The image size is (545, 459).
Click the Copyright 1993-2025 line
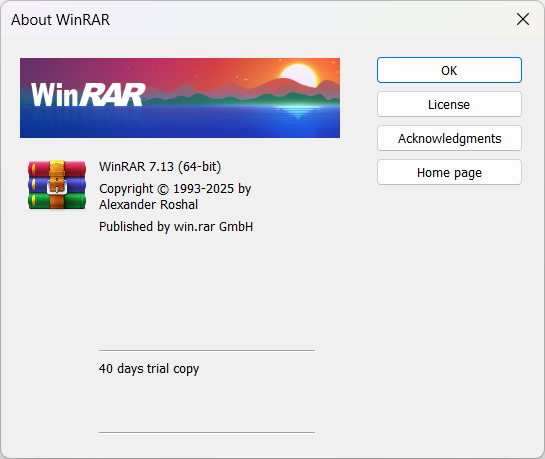tap(175, 189)
